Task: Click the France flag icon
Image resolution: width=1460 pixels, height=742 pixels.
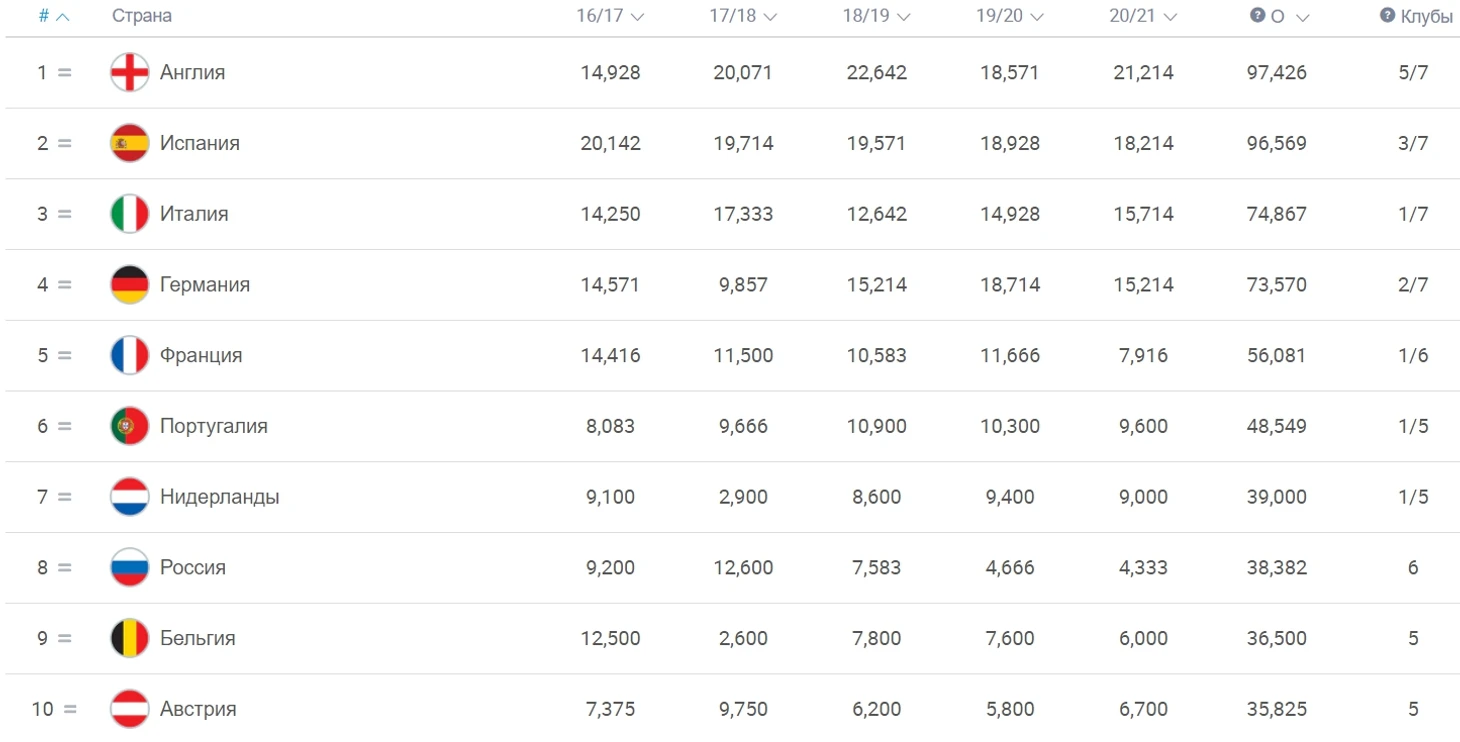Action: click(x=130, y=355)
